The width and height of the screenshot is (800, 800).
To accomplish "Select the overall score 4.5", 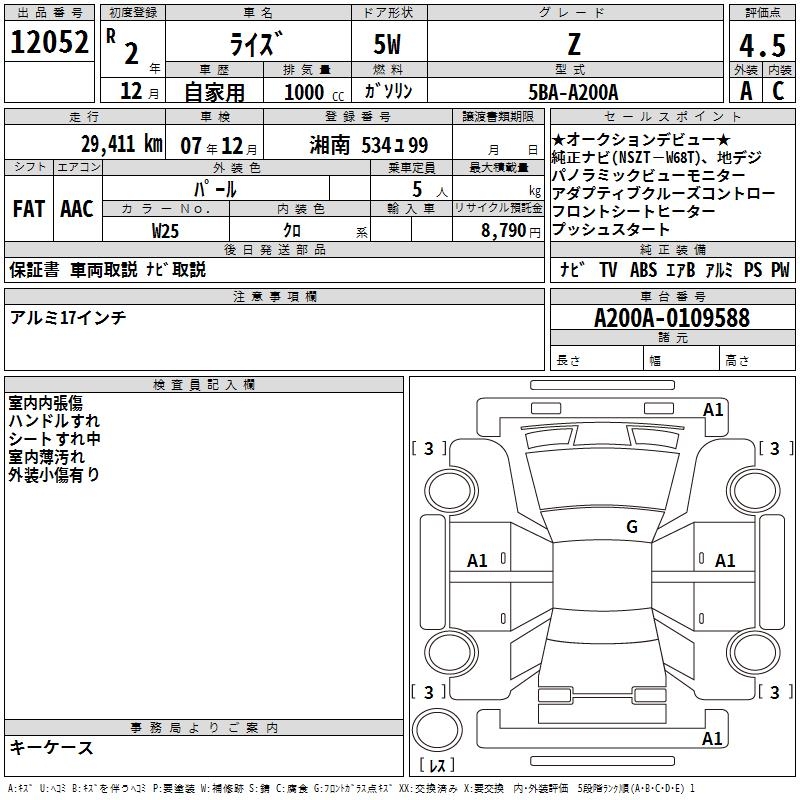I will [x=762, y=45].
